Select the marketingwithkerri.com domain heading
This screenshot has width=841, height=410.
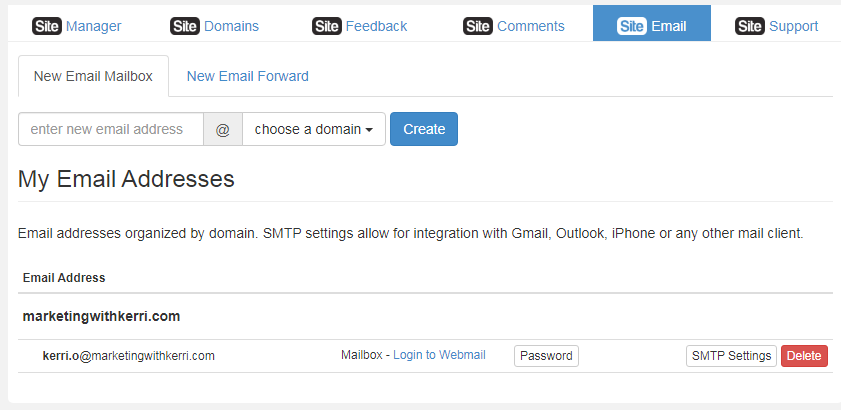point(101,317)
